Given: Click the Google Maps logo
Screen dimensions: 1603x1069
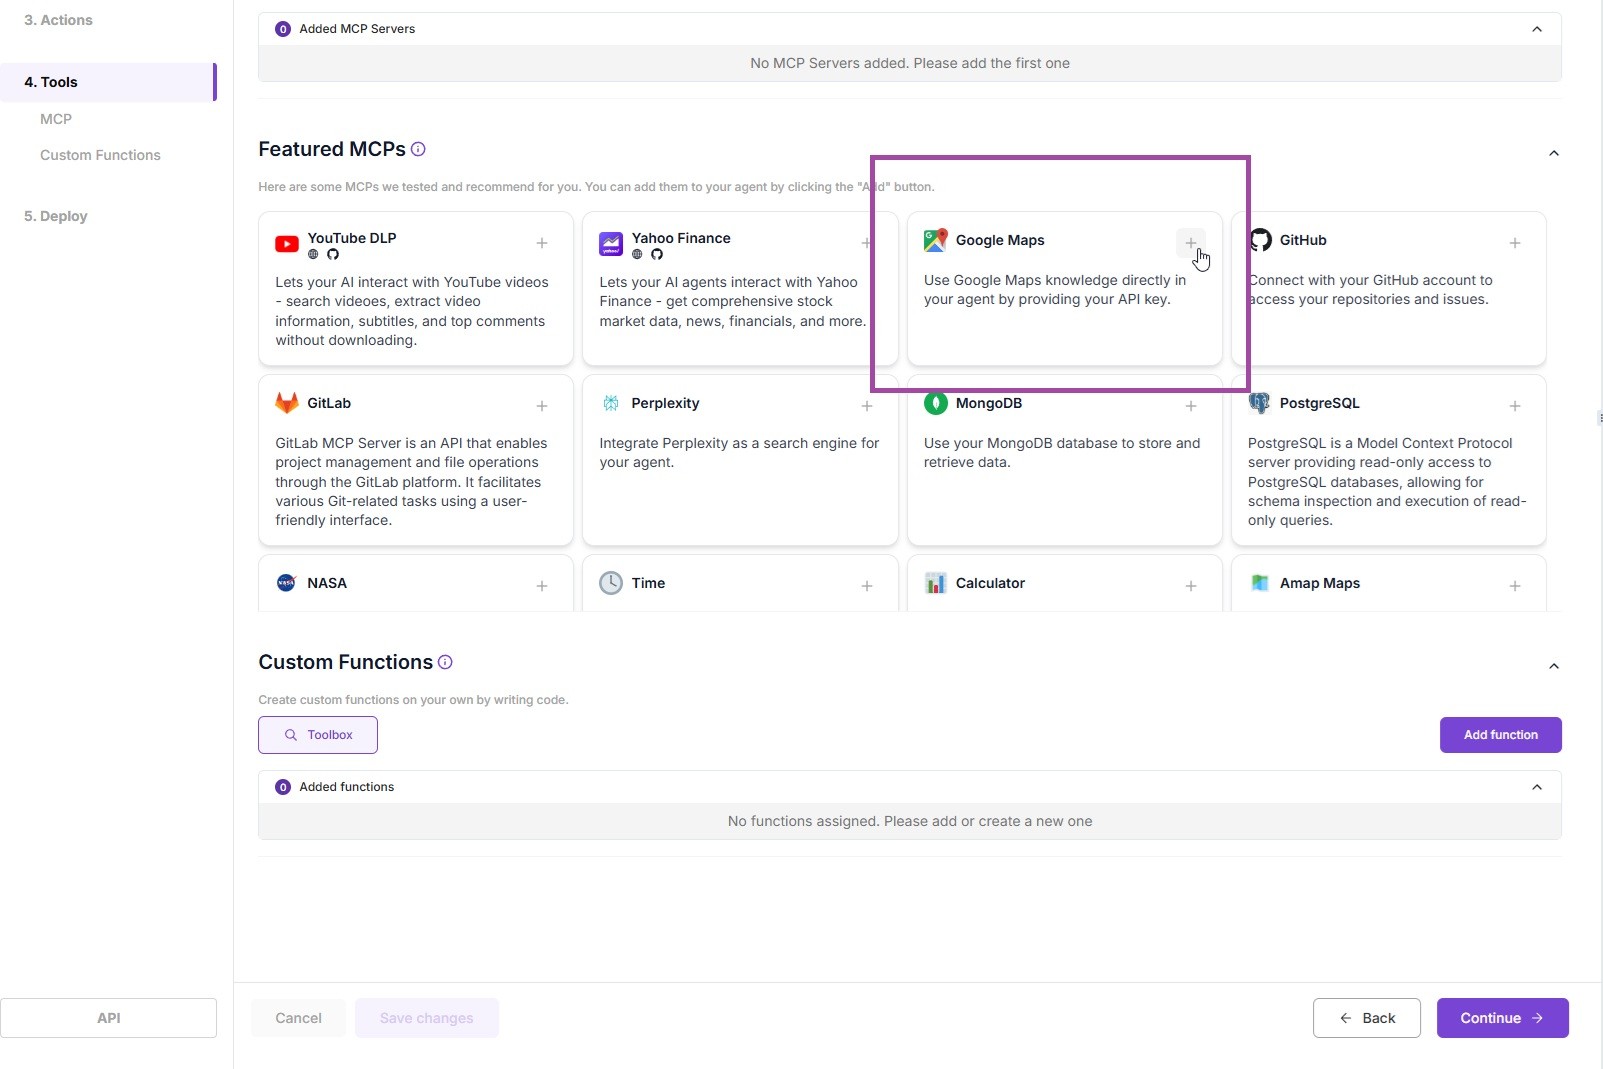Looking at the screenshot, I should (x=935, y=240).
